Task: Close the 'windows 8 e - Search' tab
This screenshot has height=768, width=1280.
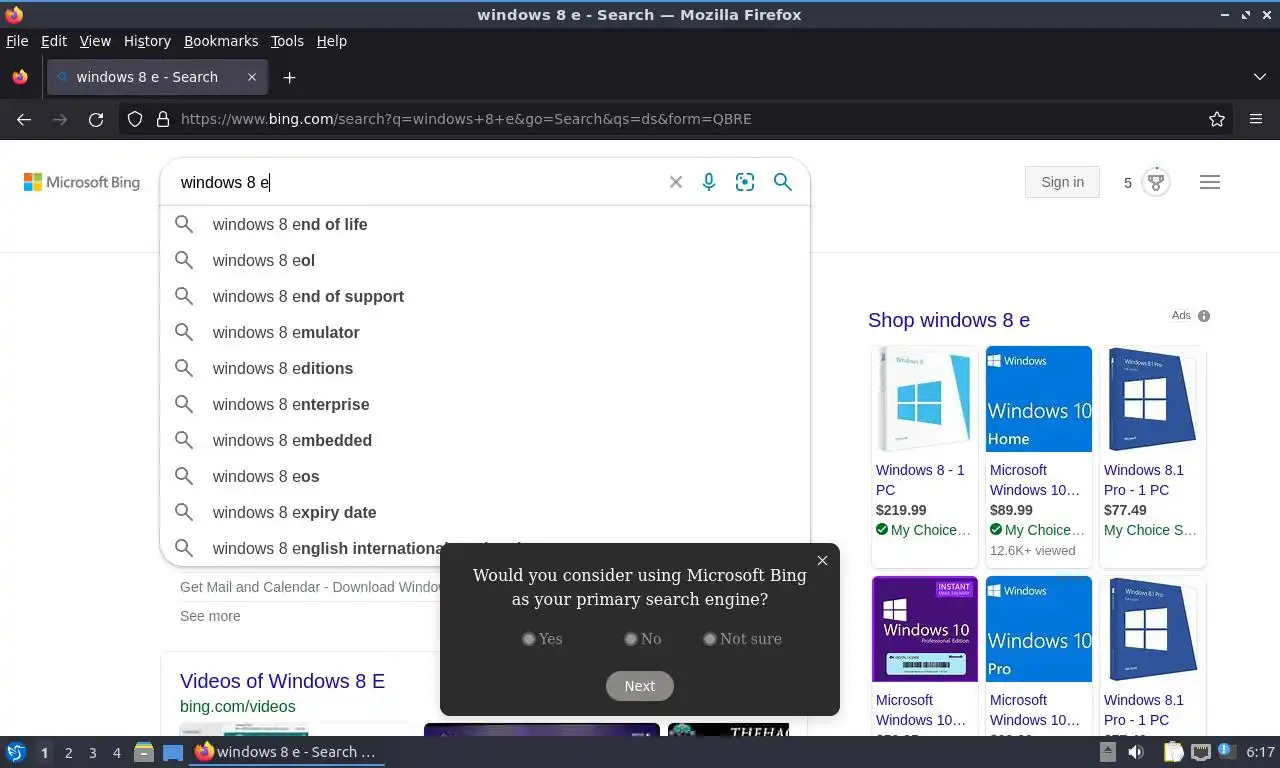Action: click(x=252, y=77)
